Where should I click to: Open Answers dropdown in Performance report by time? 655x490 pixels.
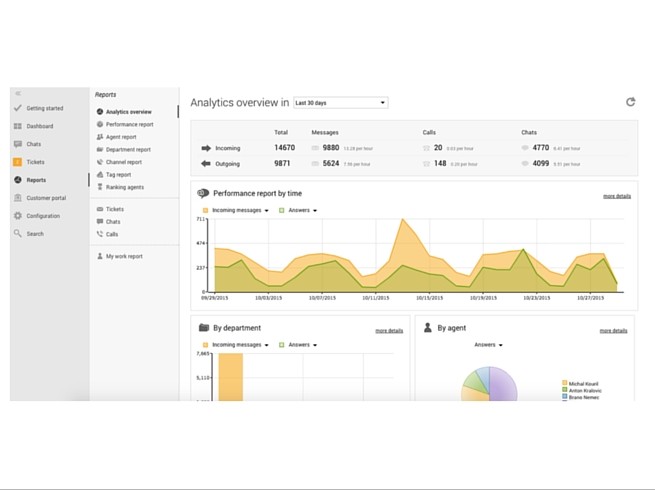tap(303, 210)
